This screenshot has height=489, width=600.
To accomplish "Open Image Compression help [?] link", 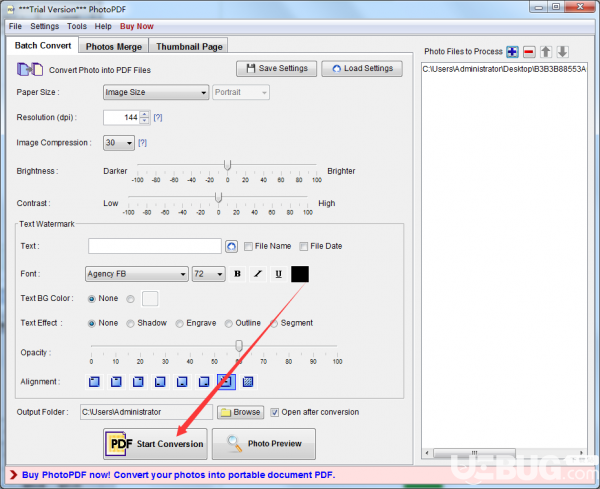I will click(142, 143).
